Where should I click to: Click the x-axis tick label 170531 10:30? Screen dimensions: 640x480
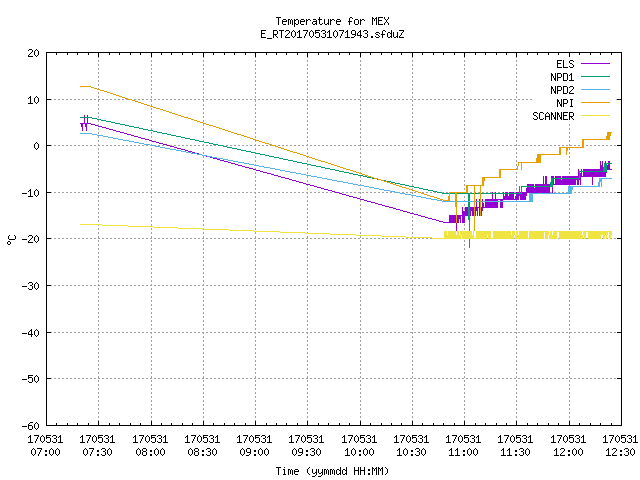(x=411, y=446)
